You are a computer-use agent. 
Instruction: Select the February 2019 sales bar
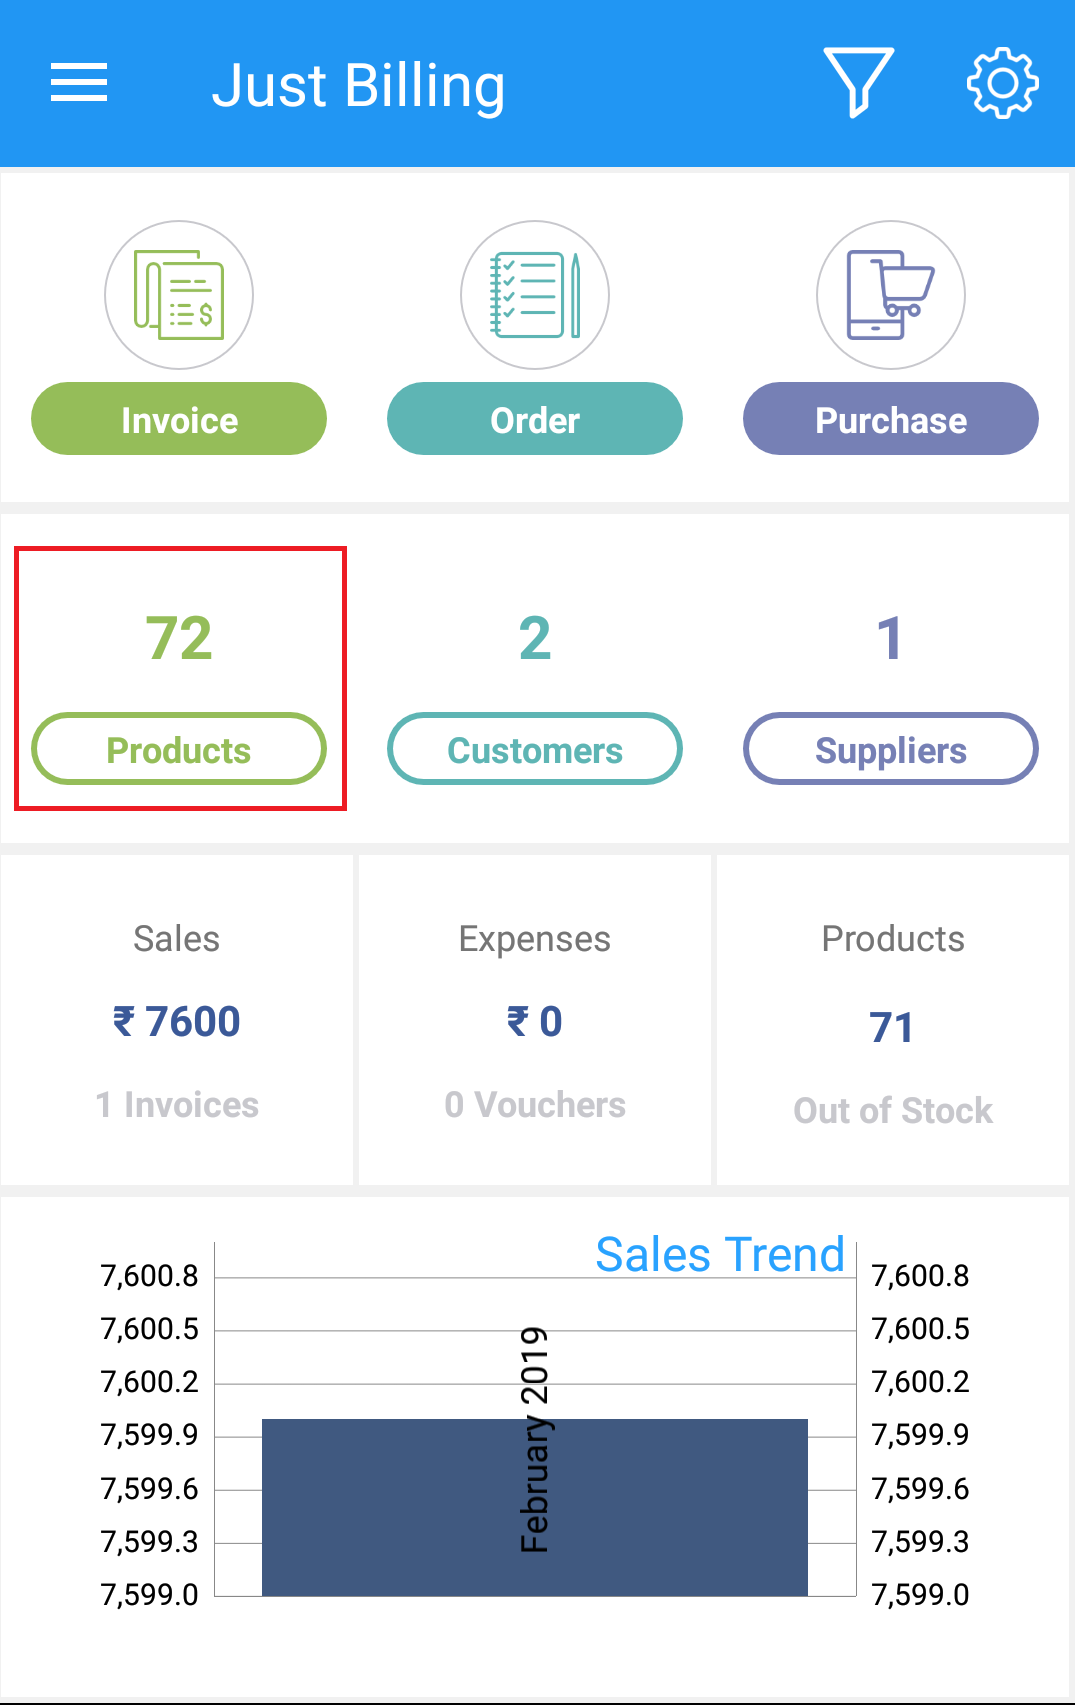pos(535,1507)
